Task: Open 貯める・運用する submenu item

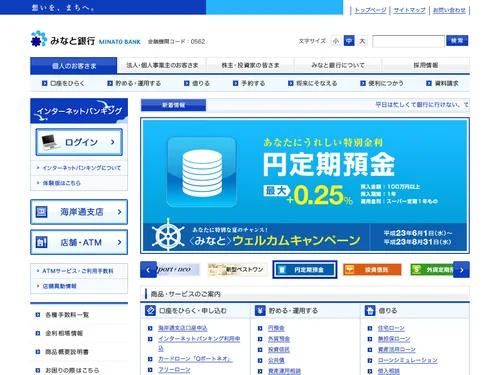Action: (x=134, y=83)
